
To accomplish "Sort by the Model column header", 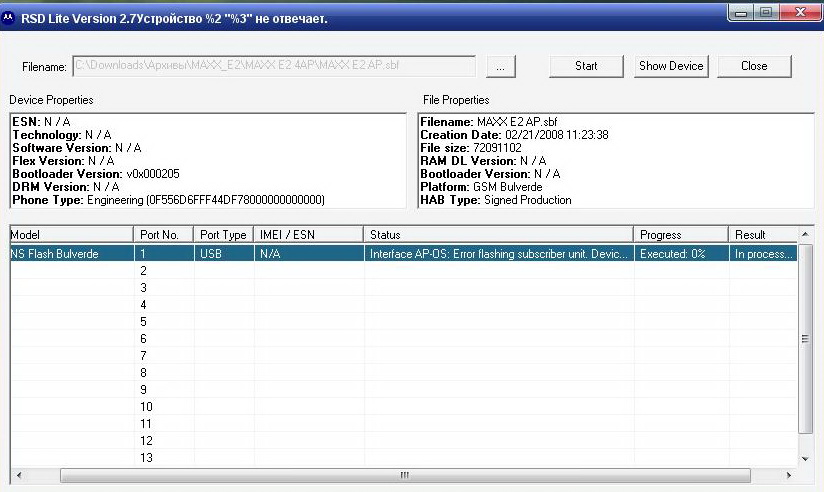I will click(x=71, y=234).
